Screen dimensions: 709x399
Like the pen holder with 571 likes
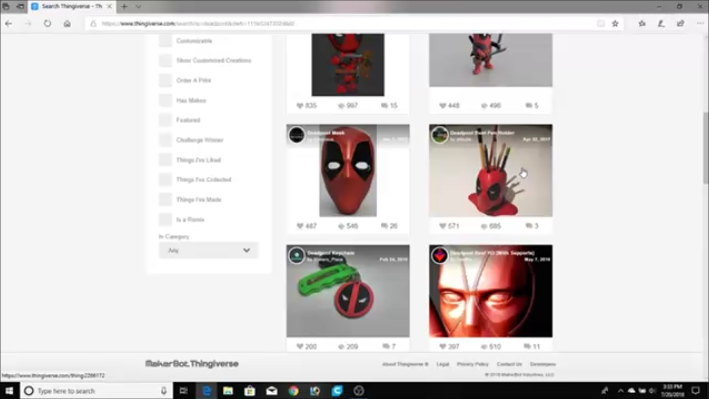pyautogui.click(x=443, y=226)
